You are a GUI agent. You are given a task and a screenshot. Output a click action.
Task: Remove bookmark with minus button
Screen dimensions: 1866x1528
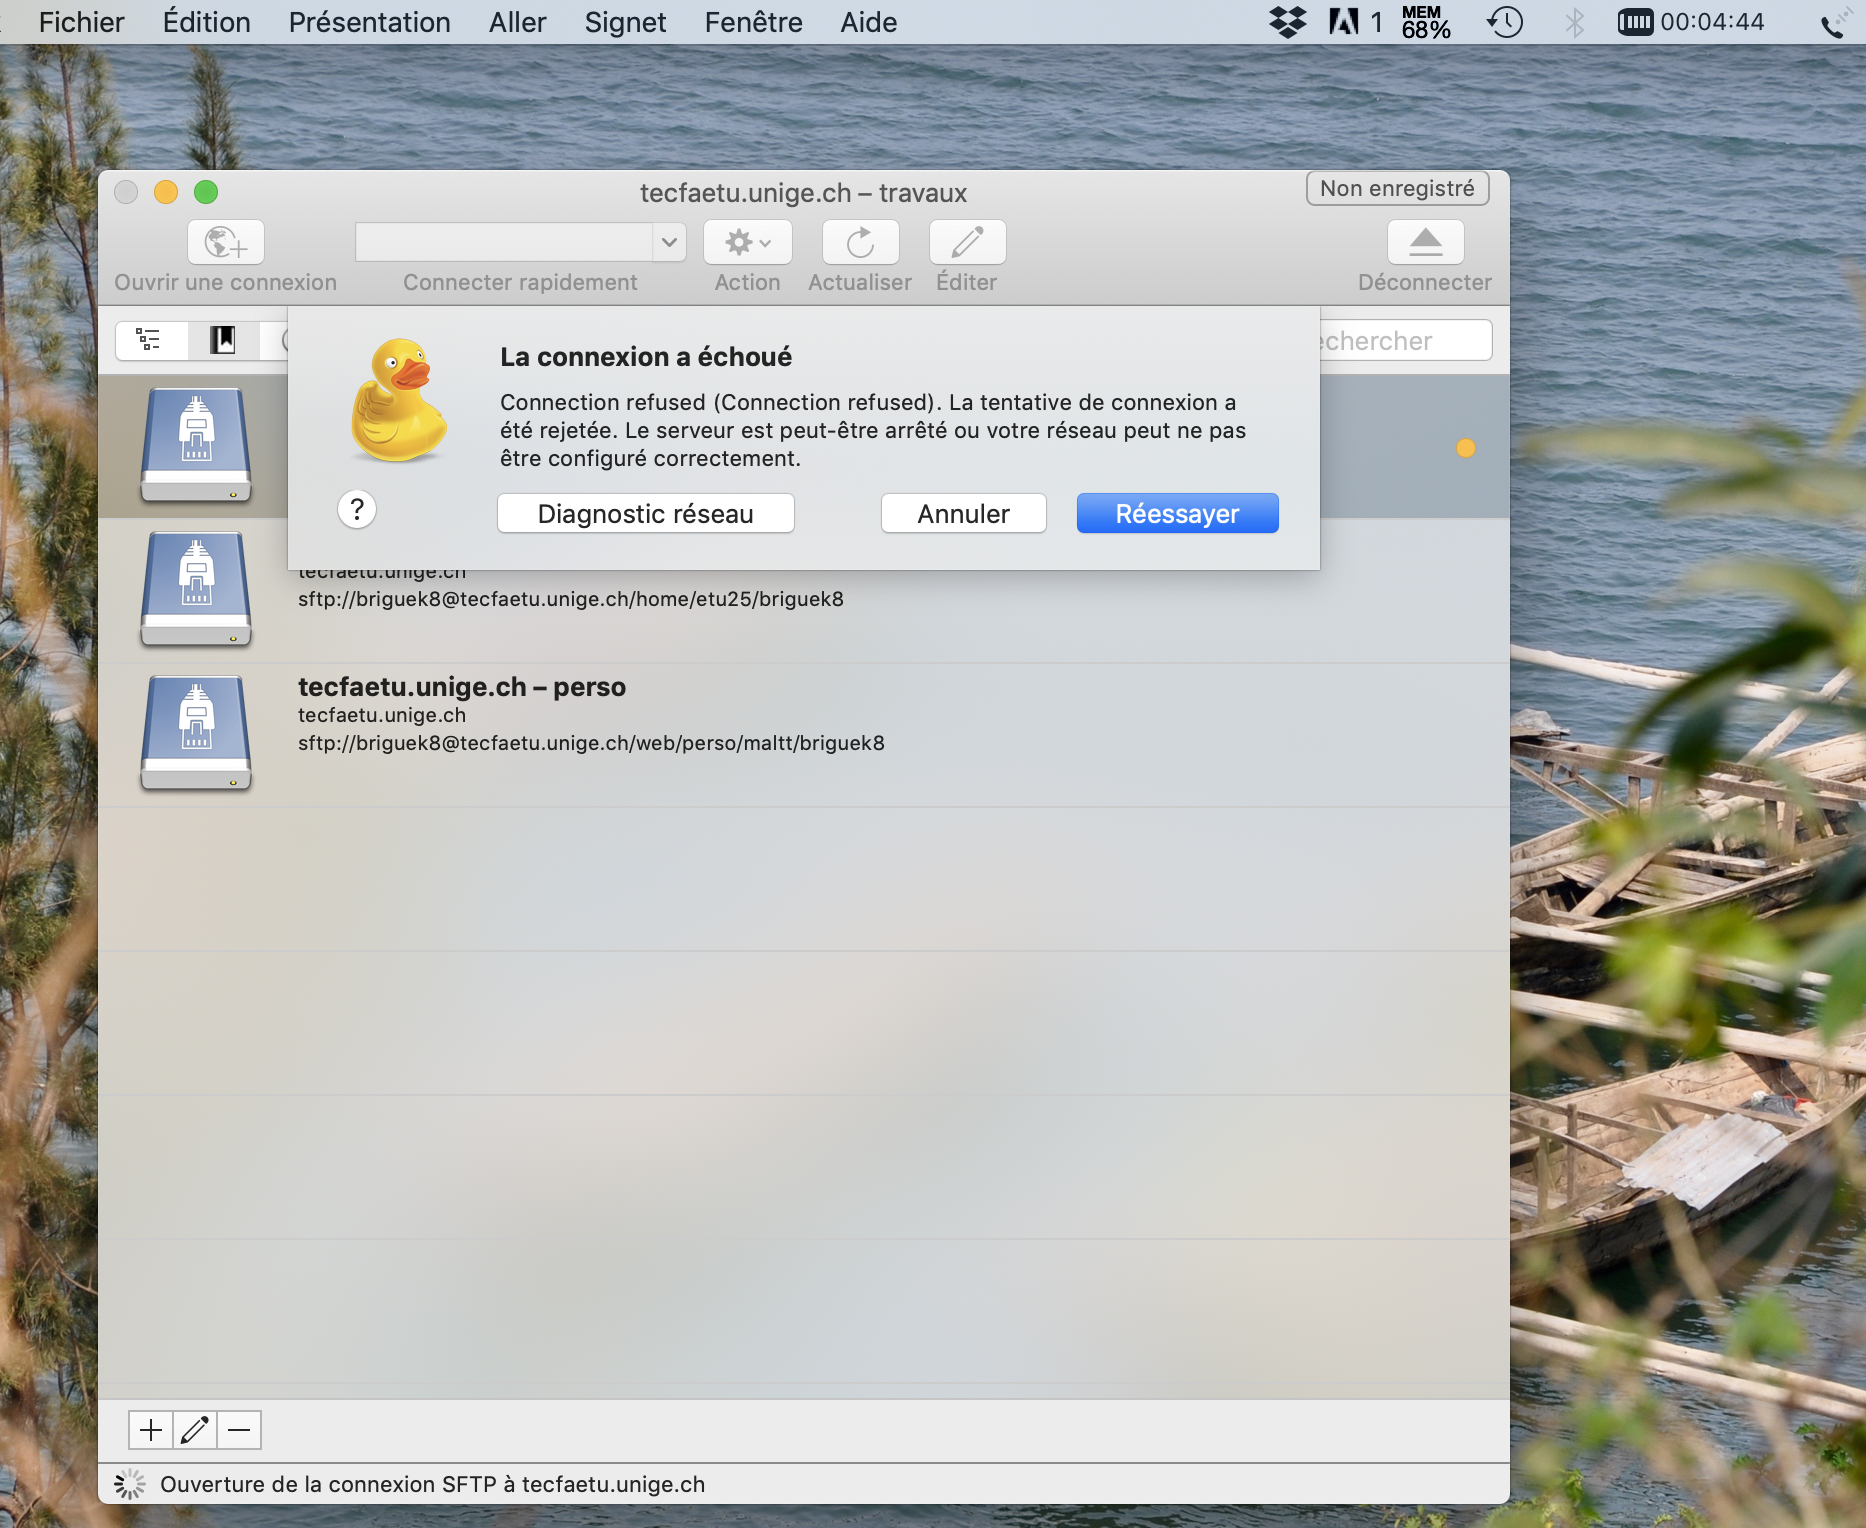[x=239, y=1430]
